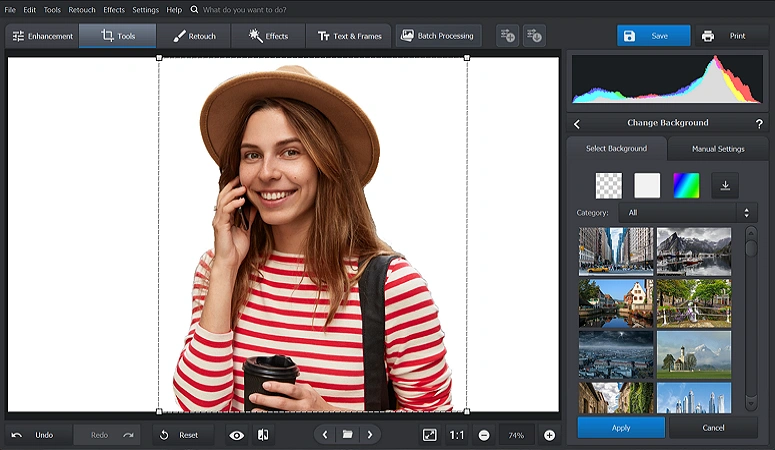Select the city street background thumbnail
775x450 pixels.
[616, 251]
